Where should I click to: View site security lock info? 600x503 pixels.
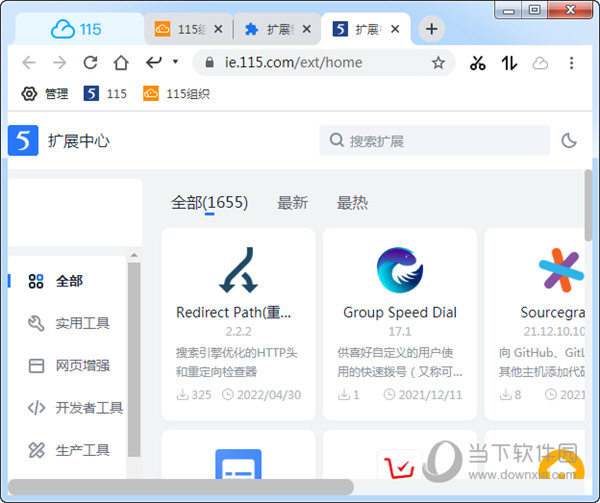pos(209,62)
